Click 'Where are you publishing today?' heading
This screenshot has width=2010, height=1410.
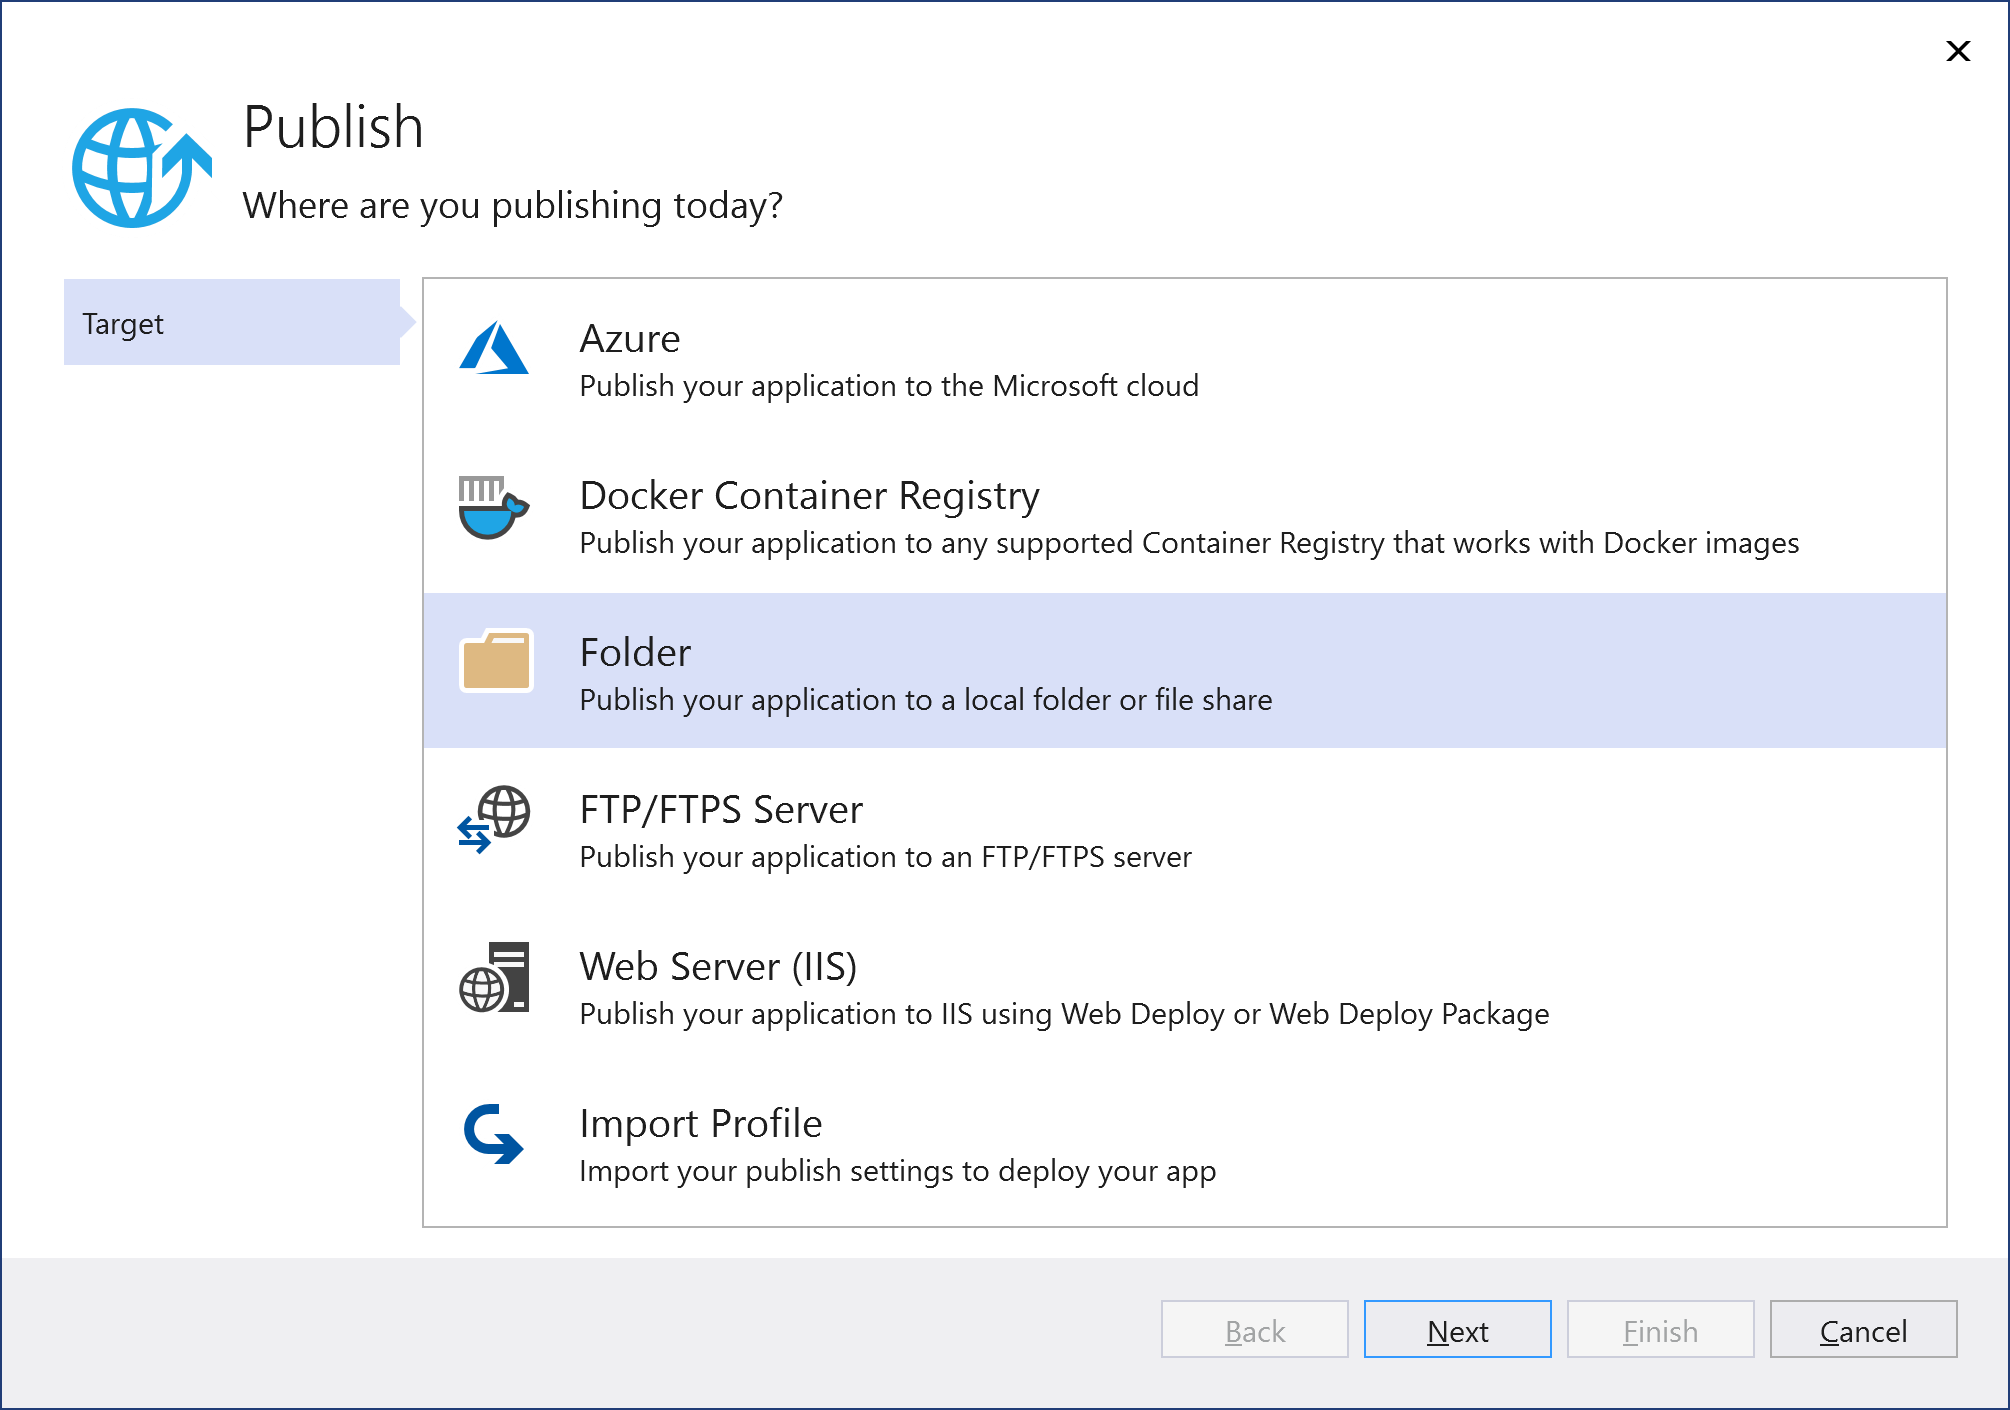pos(513,206)
